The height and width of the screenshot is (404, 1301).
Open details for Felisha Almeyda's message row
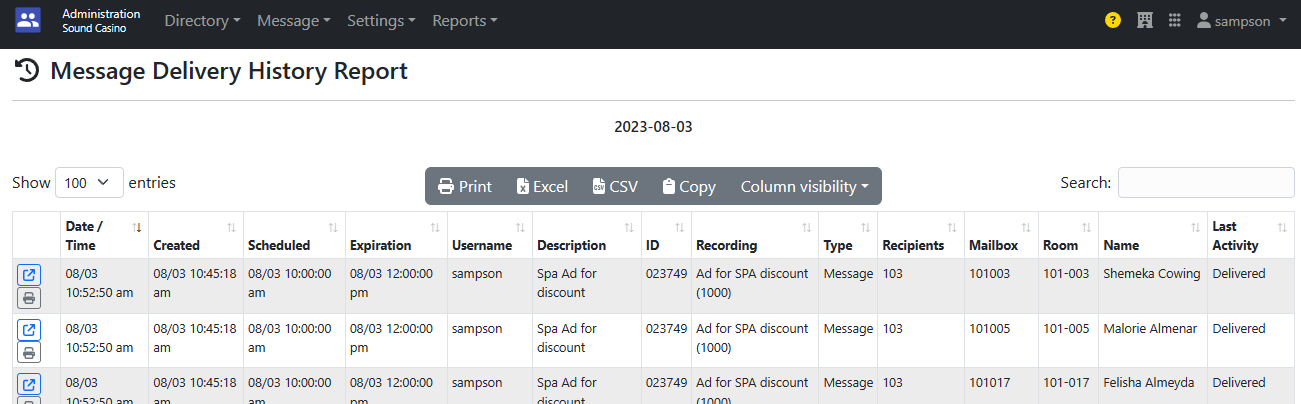(x=29, y=384)
